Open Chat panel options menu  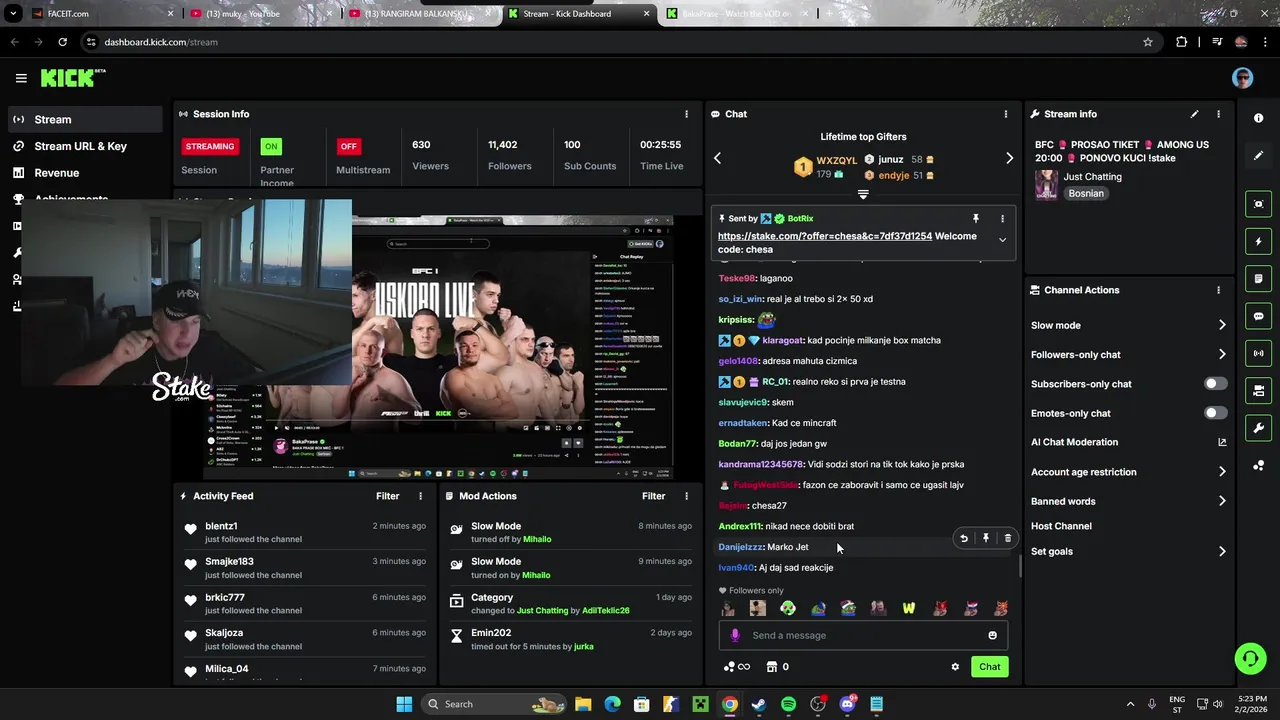(1006, 114)
